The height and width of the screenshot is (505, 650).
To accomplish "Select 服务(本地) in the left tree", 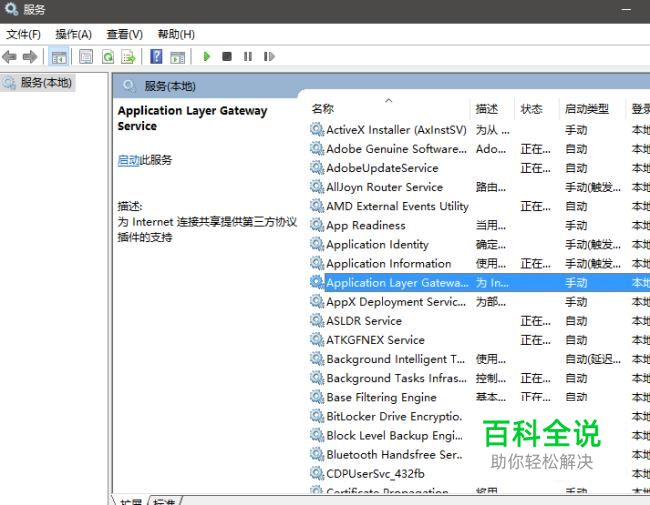I will coord(46,83).
